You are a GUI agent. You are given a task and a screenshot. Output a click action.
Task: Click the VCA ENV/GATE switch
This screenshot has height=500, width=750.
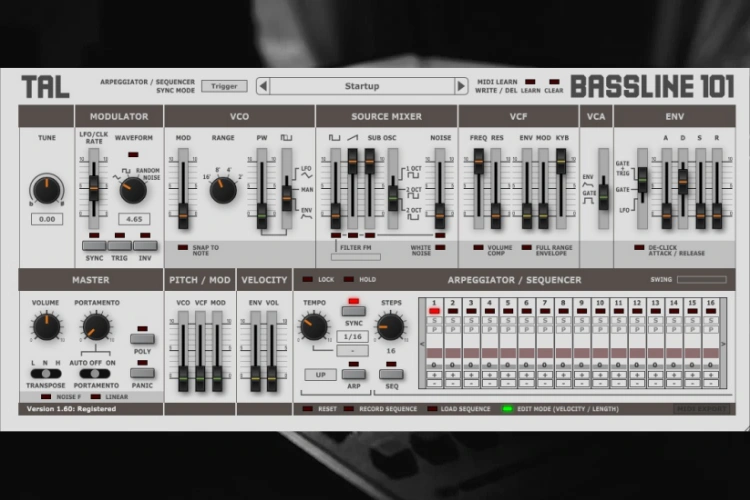point(604,197)
